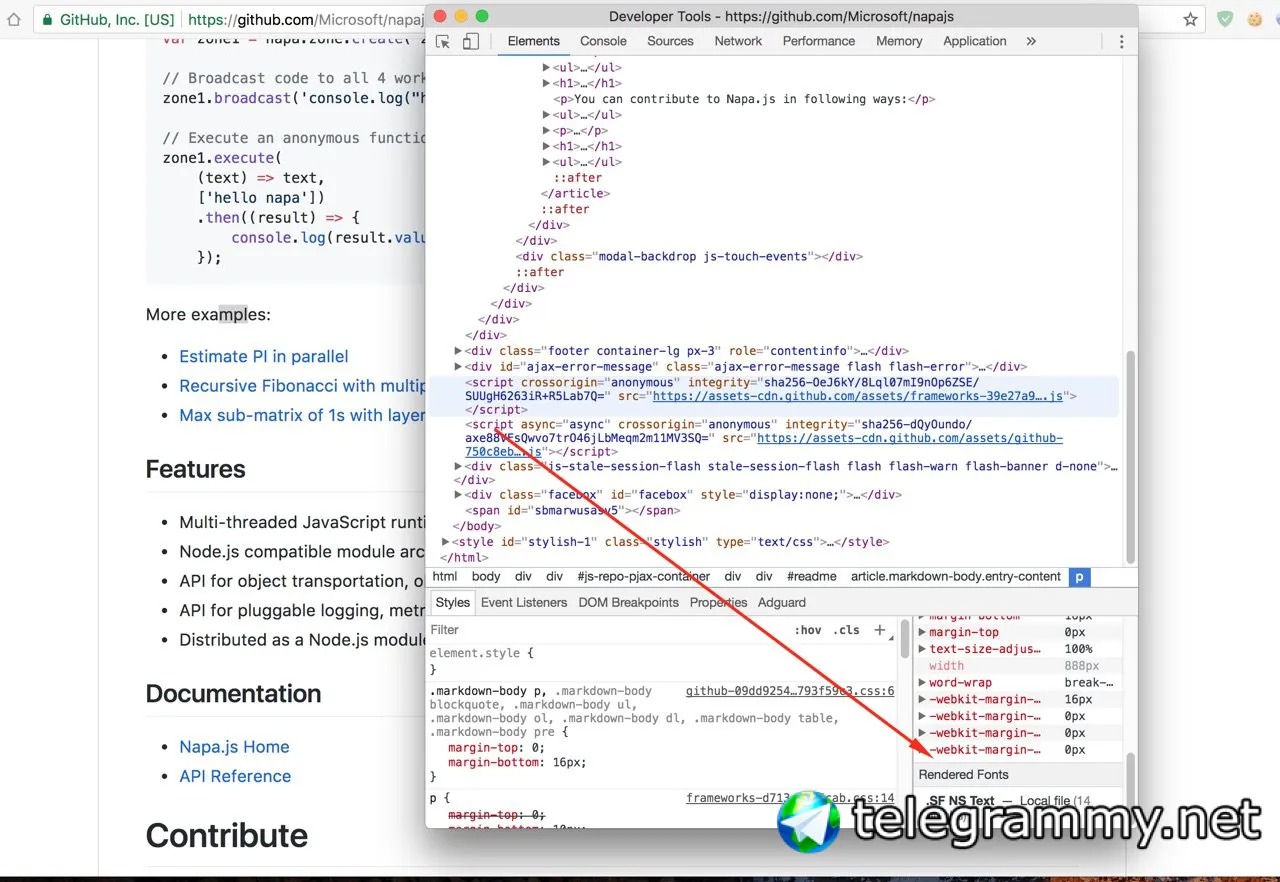Expand the js-stale-session-flash div node
The height and width of the screenshot is (882, 1280).
[x=459, y=467]
